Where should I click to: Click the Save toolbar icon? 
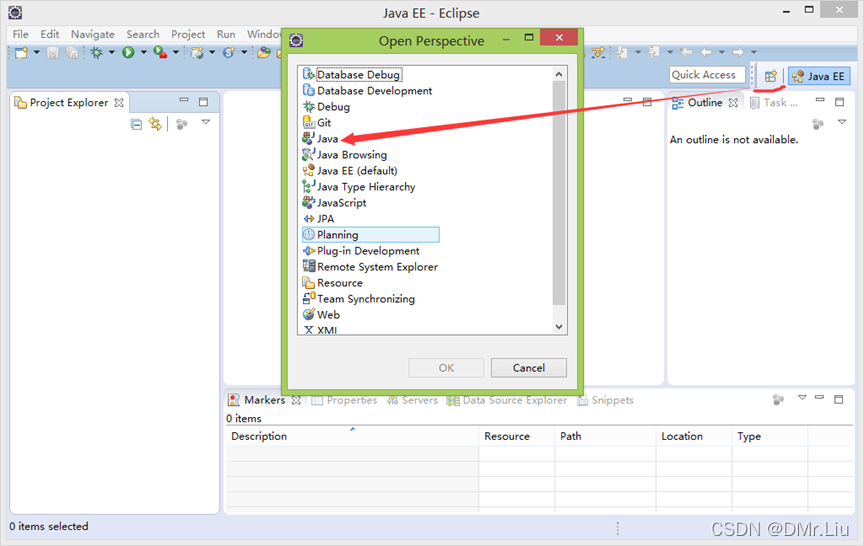52,52
